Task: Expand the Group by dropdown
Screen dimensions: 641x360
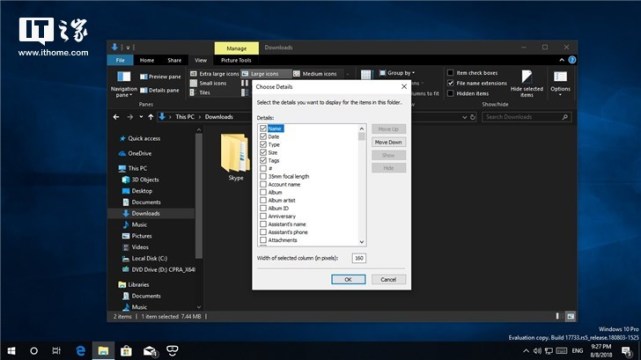Action: pos(397,73)
